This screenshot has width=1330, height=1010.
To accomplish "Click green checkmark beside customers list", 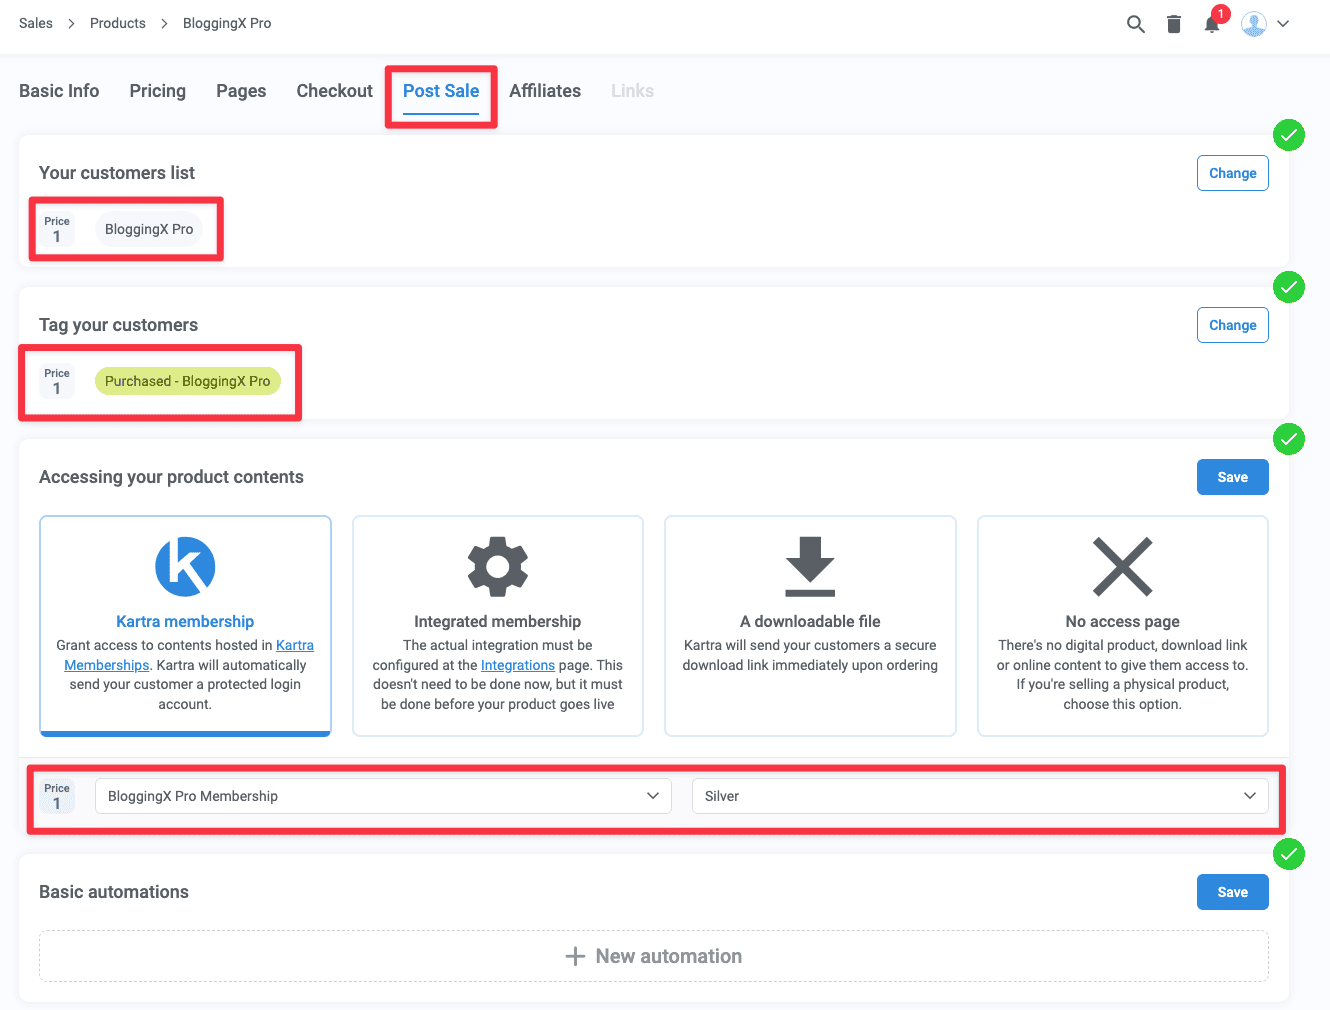I will tap(1288, 135).
